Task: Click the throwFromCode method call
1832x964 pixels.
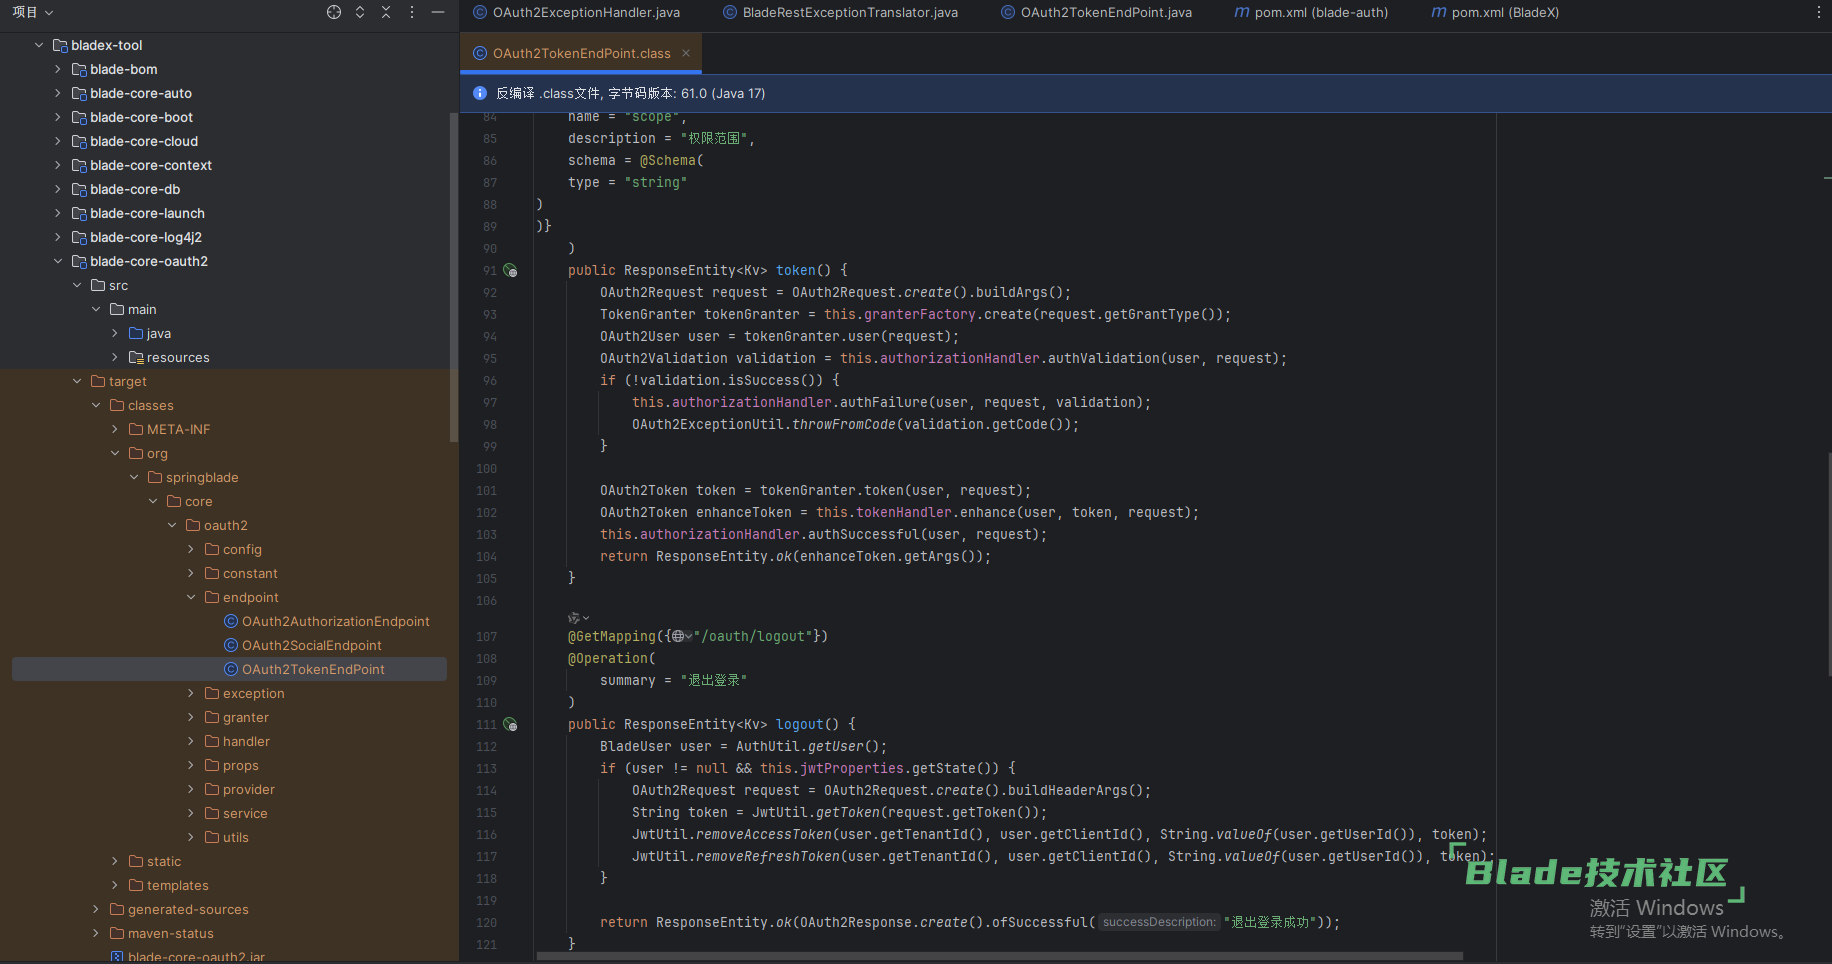Action: 844,425
